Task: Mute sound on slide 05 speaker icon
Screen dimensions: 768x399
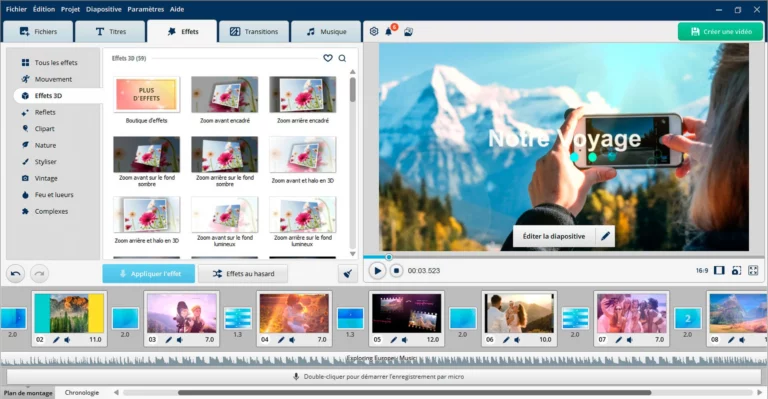Action: pos(405,339)
